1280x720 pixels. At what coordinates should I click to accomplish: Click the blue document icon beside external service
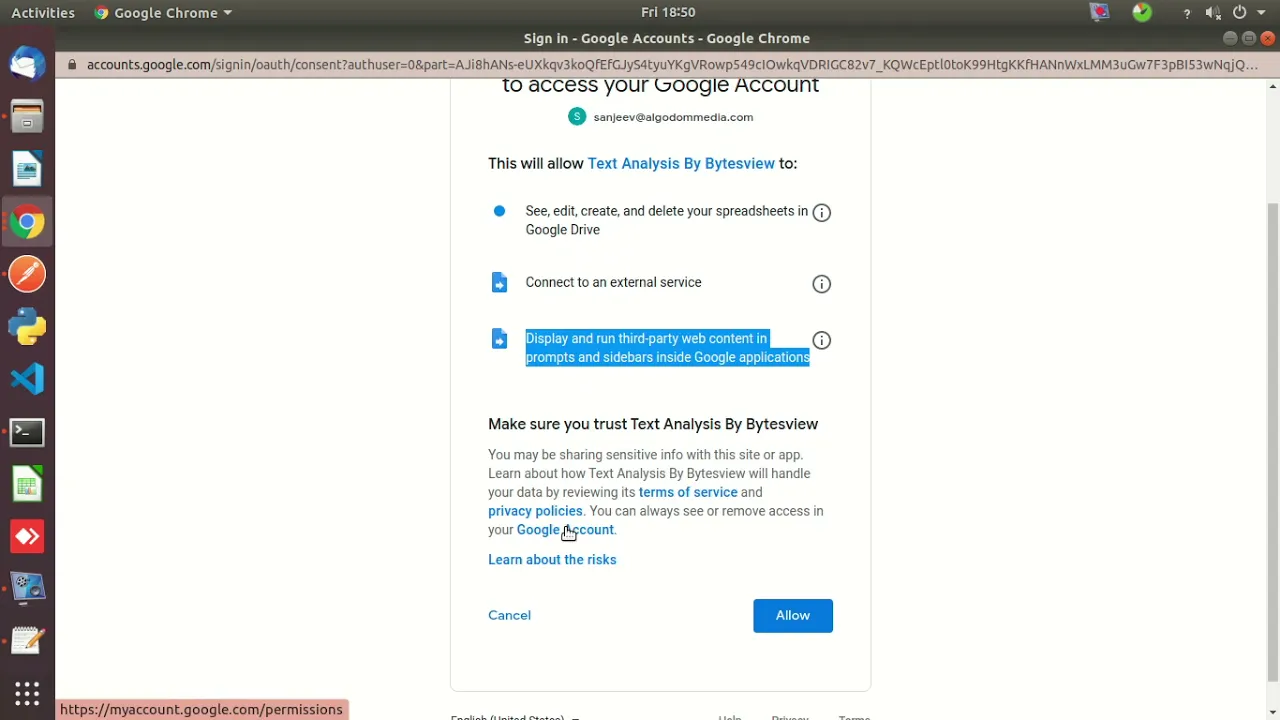click(x=499, y=283)
